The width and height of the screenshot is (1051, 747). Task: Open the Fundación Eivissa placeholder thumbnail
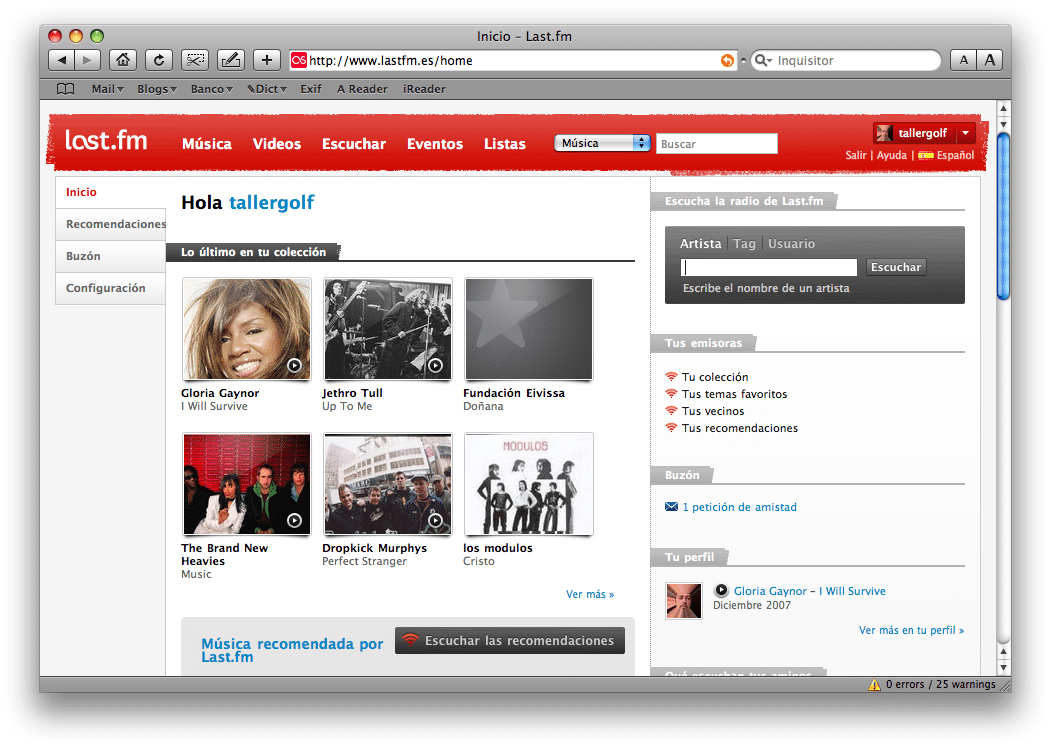click(x=529, y=329)
